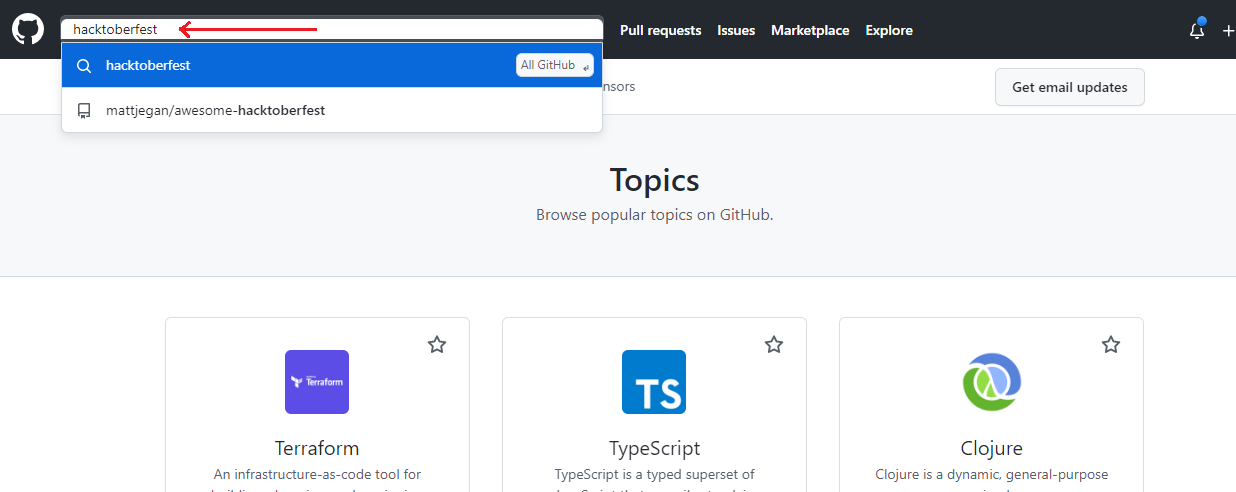Screen dimensions: 1236x492
Task: Click the Clojure logo image
Action: (x=991, y=382)
